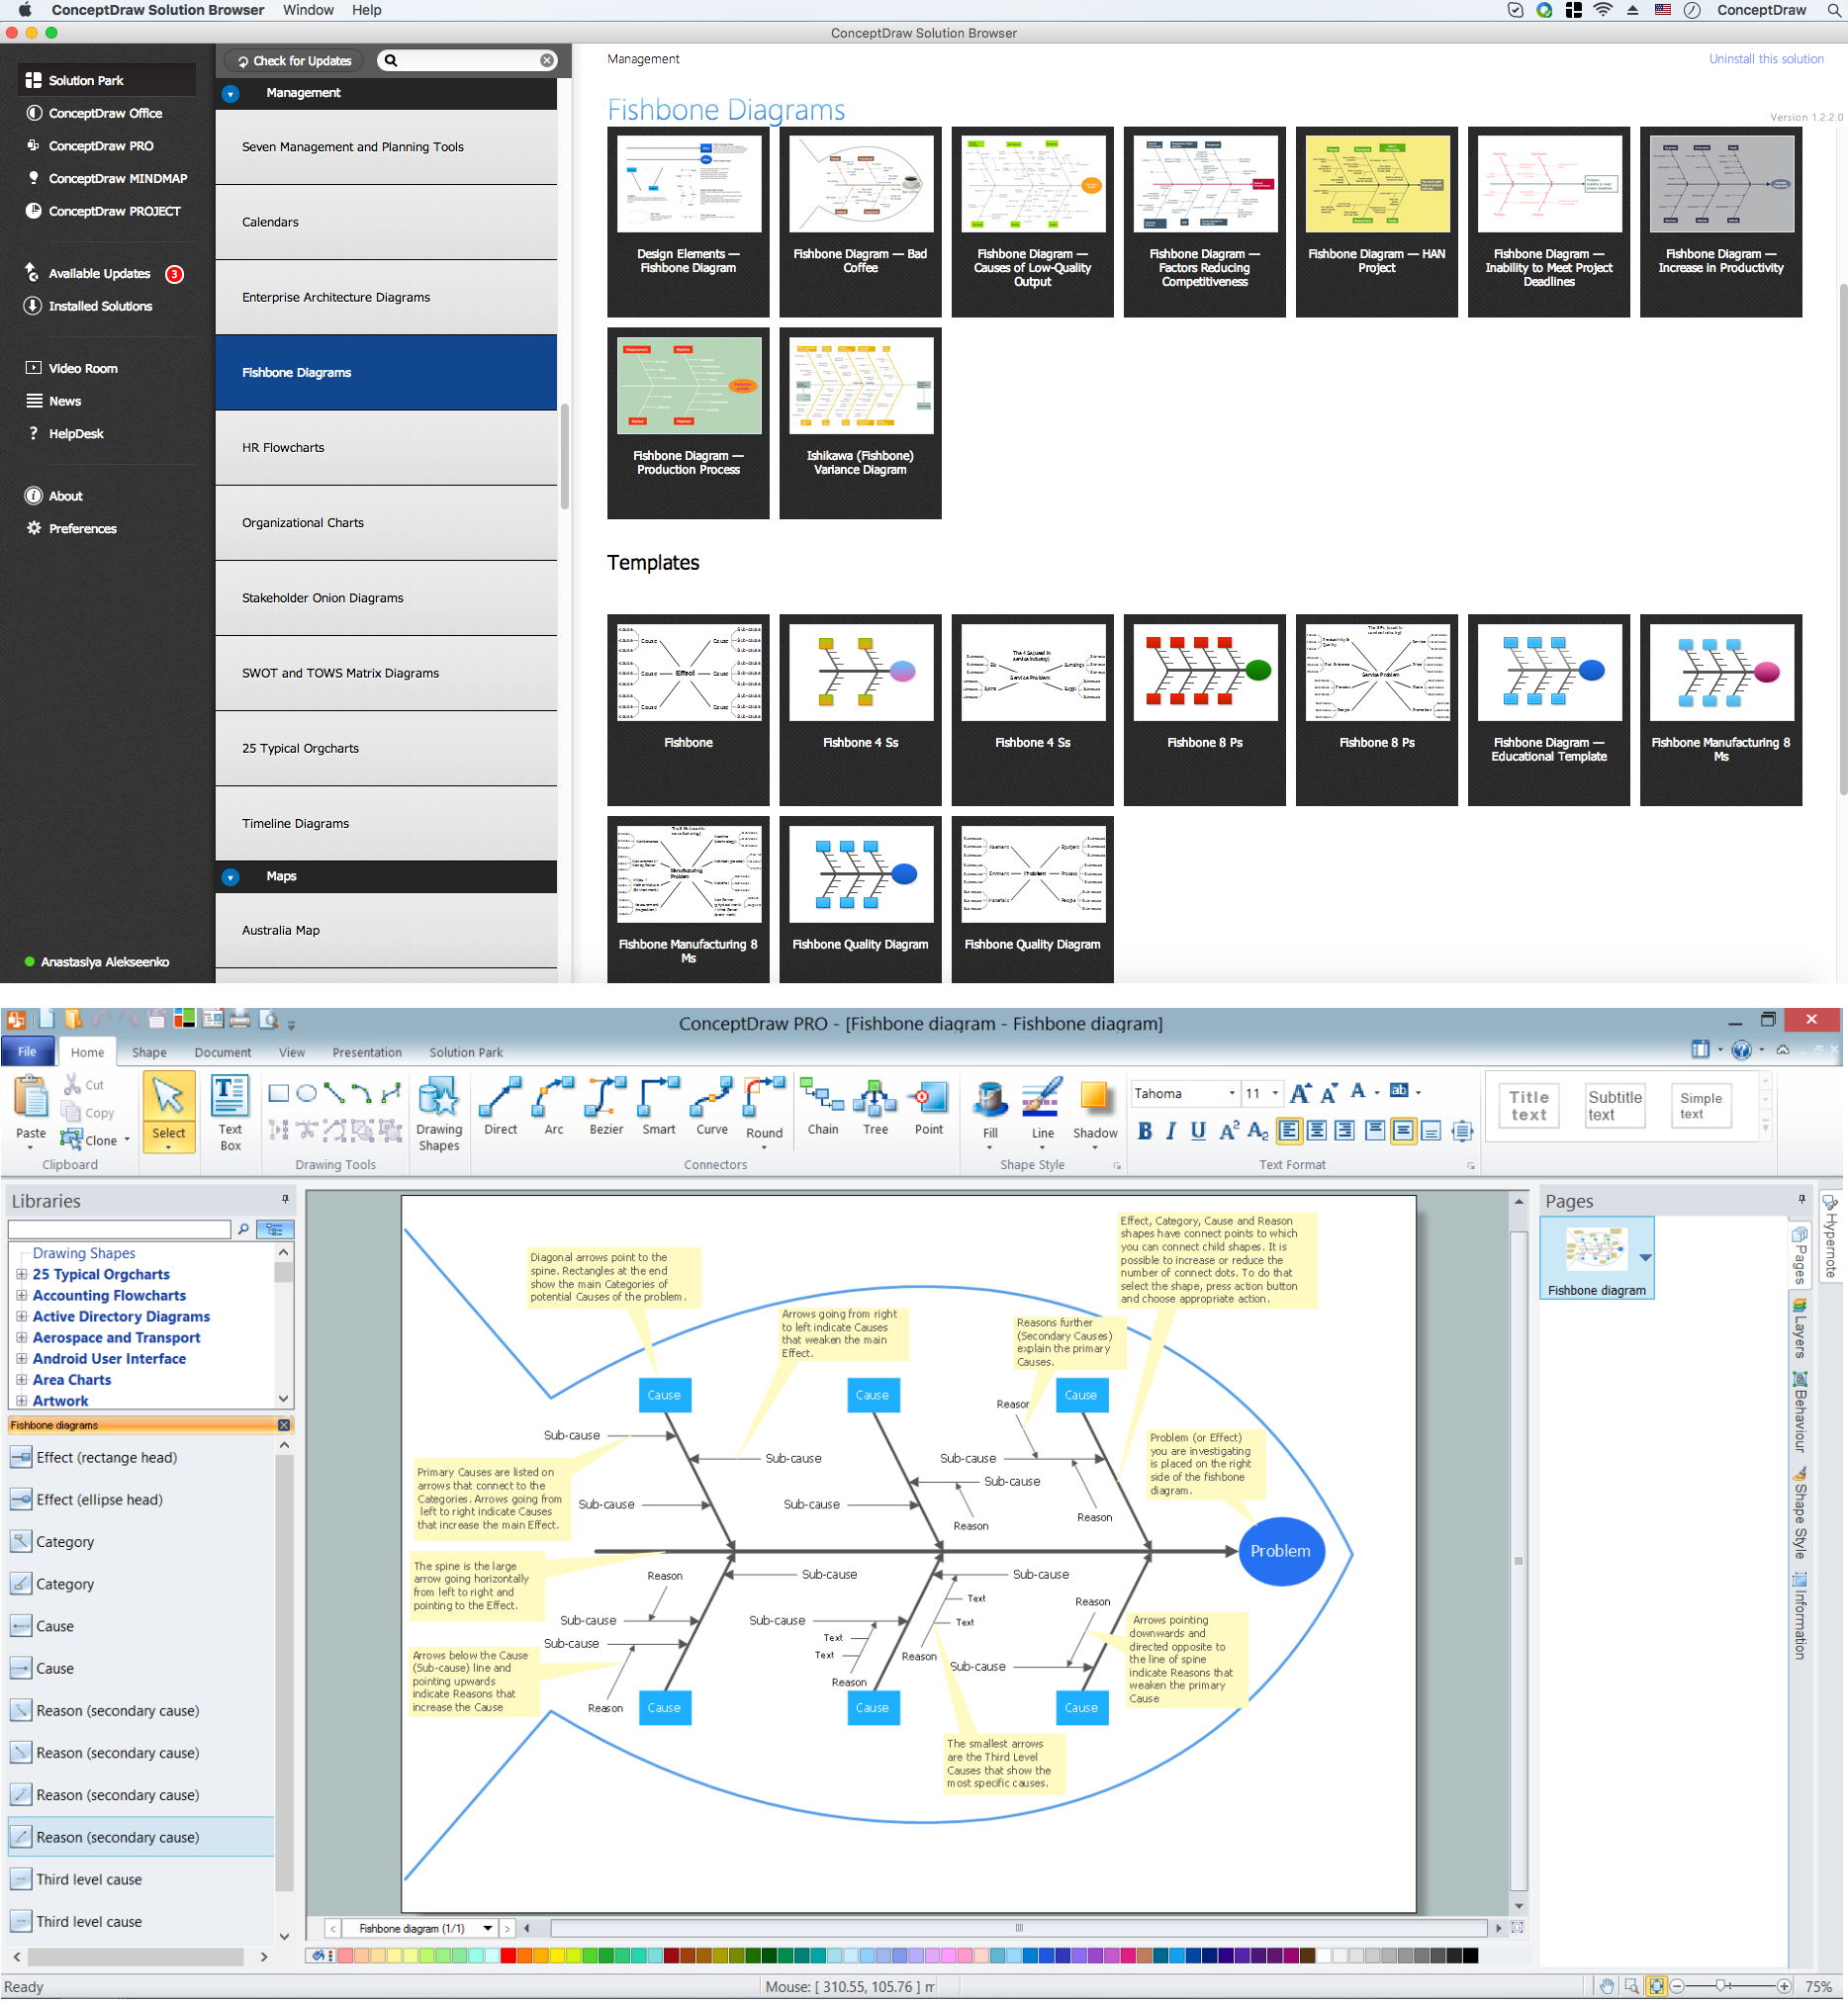Choose the Curve connector tool
Viewport: 1848px width, 2002px height.
click(x=712, y=1106)
